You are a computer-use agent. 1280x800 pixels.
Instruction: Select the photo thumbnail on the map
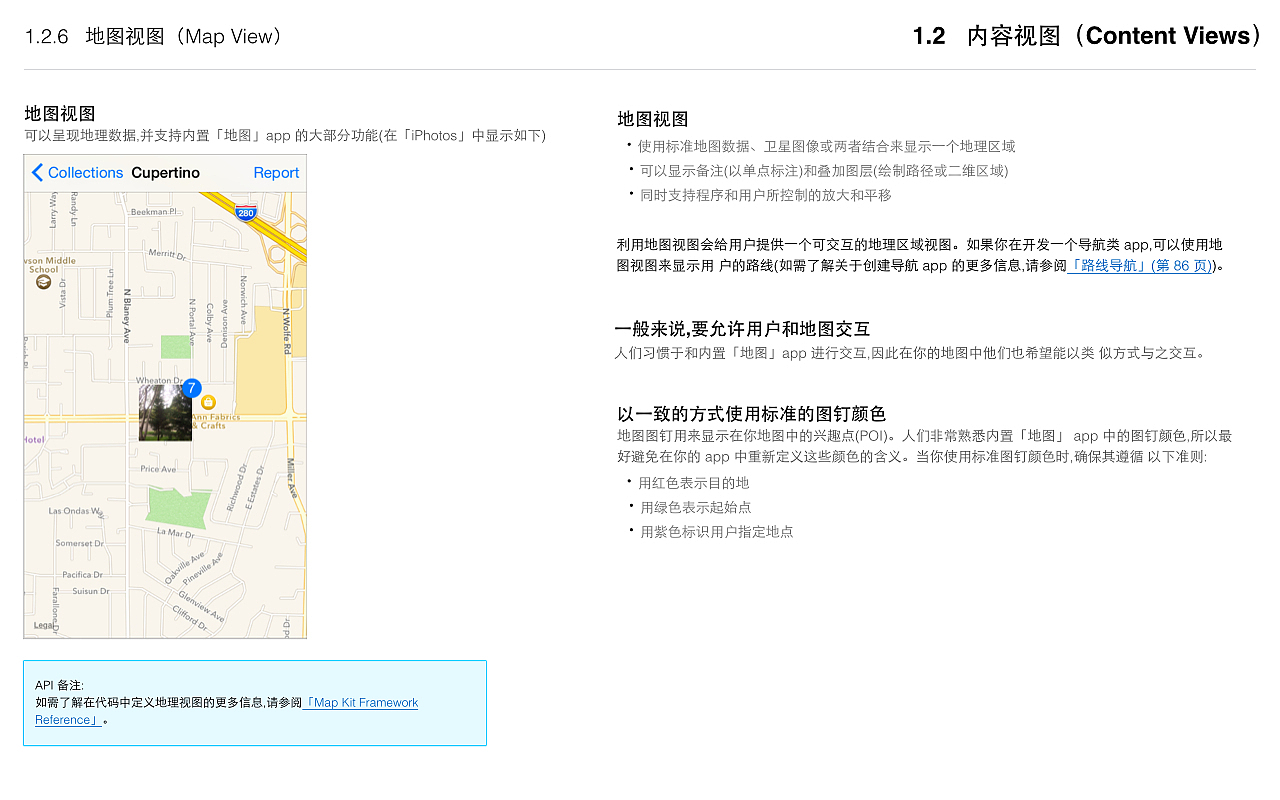click(165, 413)
